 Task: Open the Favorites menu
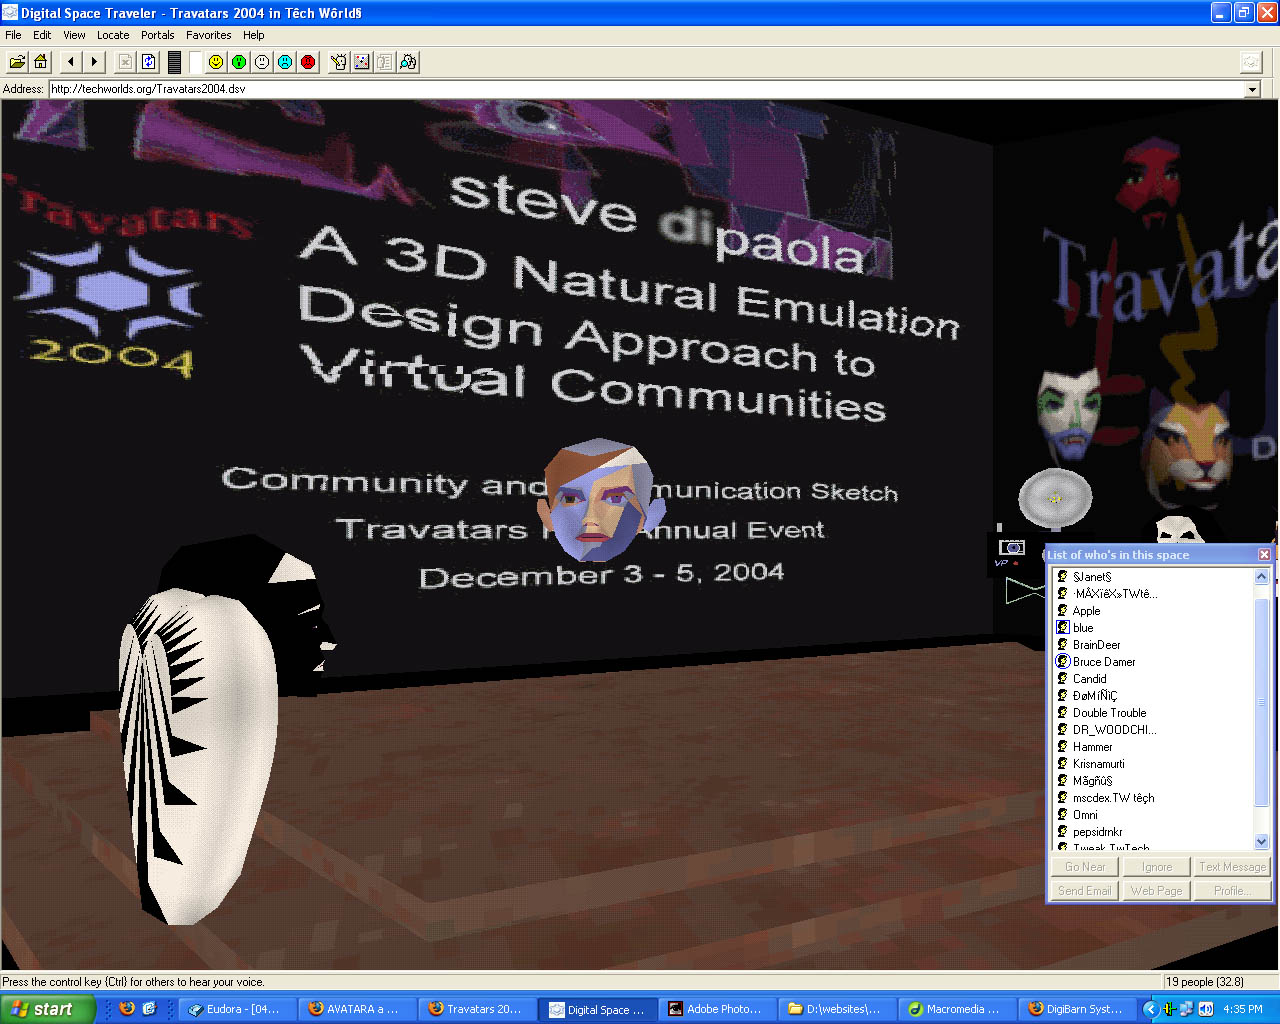pyautogui.click(x=209, y=35)
